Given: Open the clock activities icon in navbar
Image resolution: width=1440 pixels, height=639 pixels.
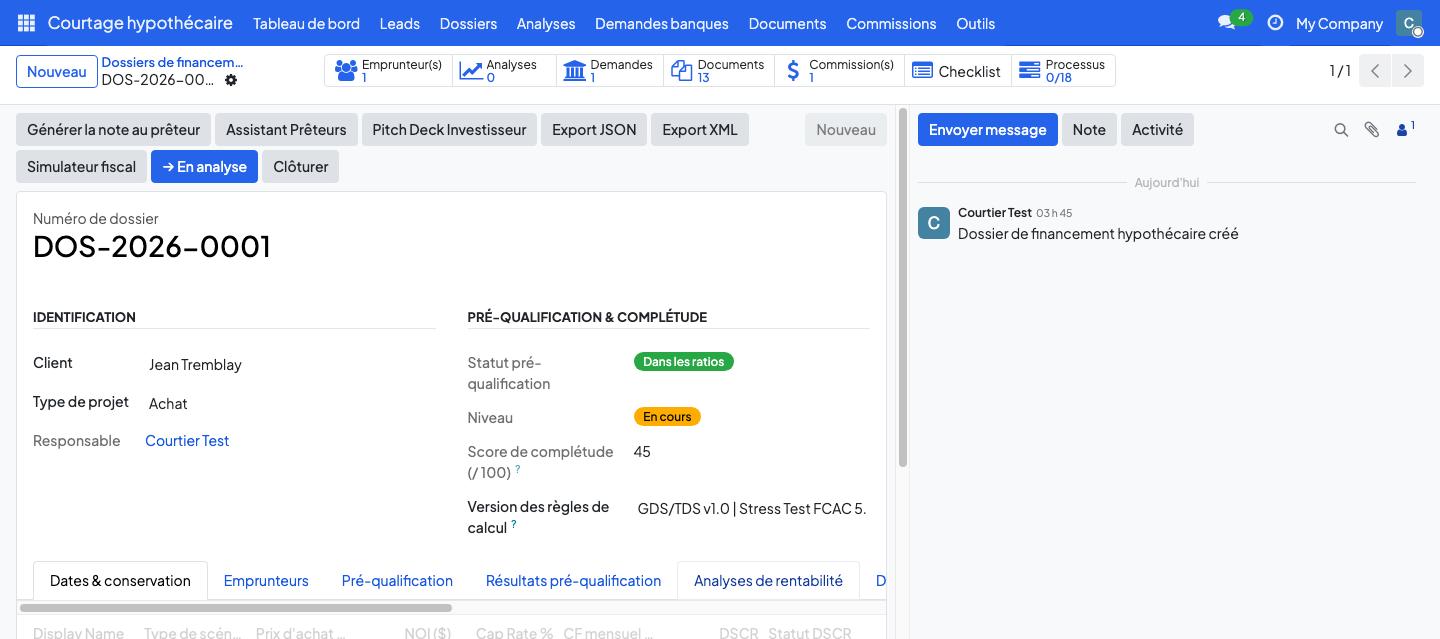Looking at the screenshot, I should [x=1275, y=23].
